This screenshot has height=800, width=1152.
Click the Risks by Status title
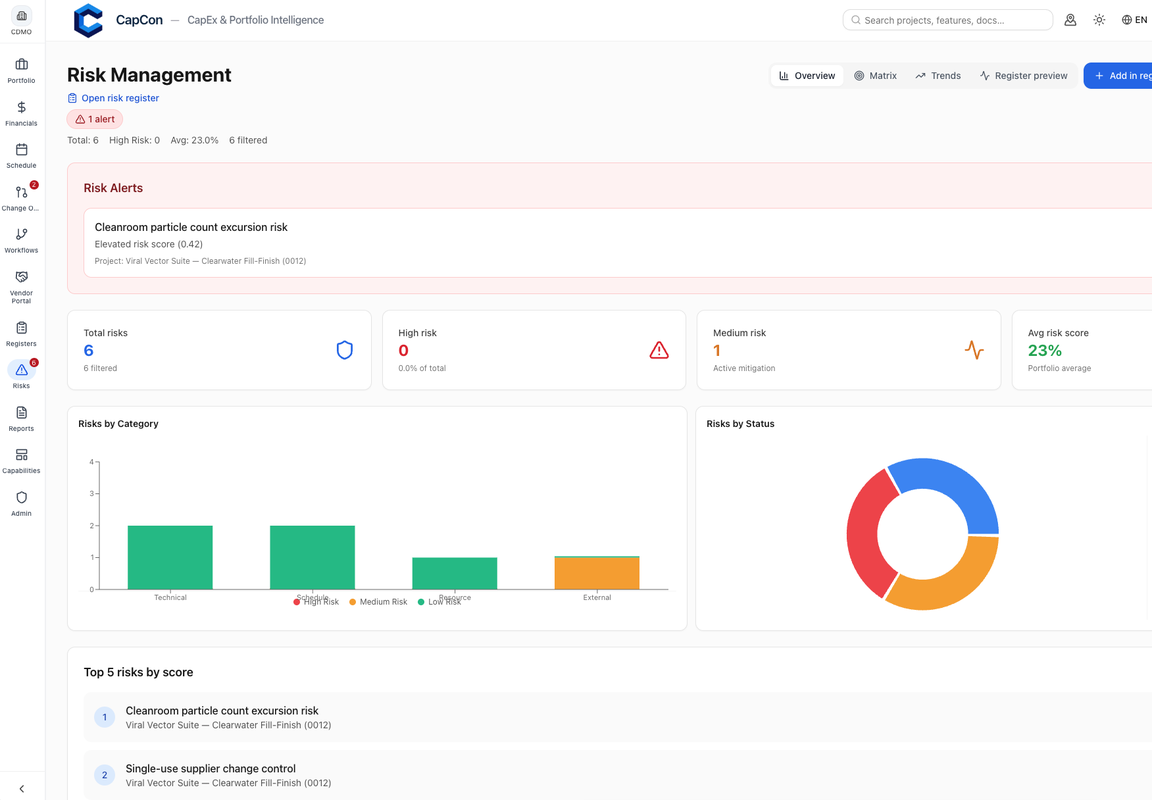click(x=740, y=424)
